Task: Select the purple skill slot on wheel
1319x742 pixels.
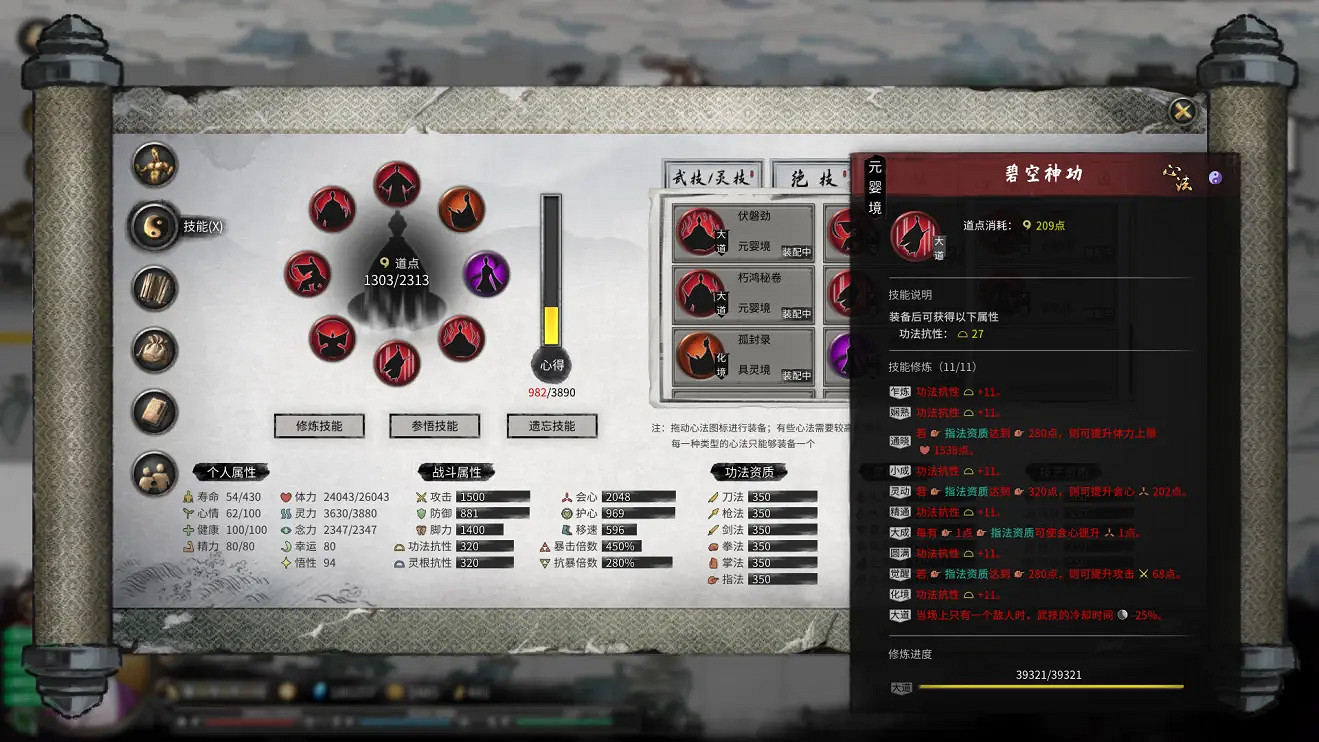Action: point(486,273)
